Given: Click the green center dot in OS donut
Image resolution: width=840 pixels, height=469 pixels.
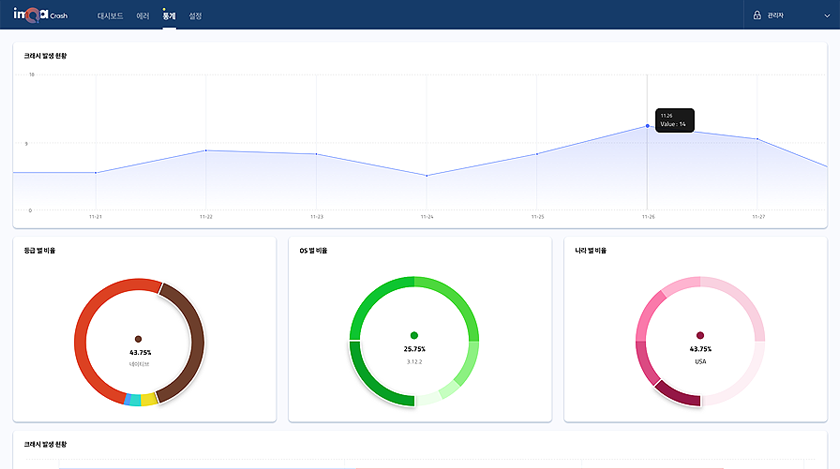Looking at the screenshot, I should (x=414, y=336).
